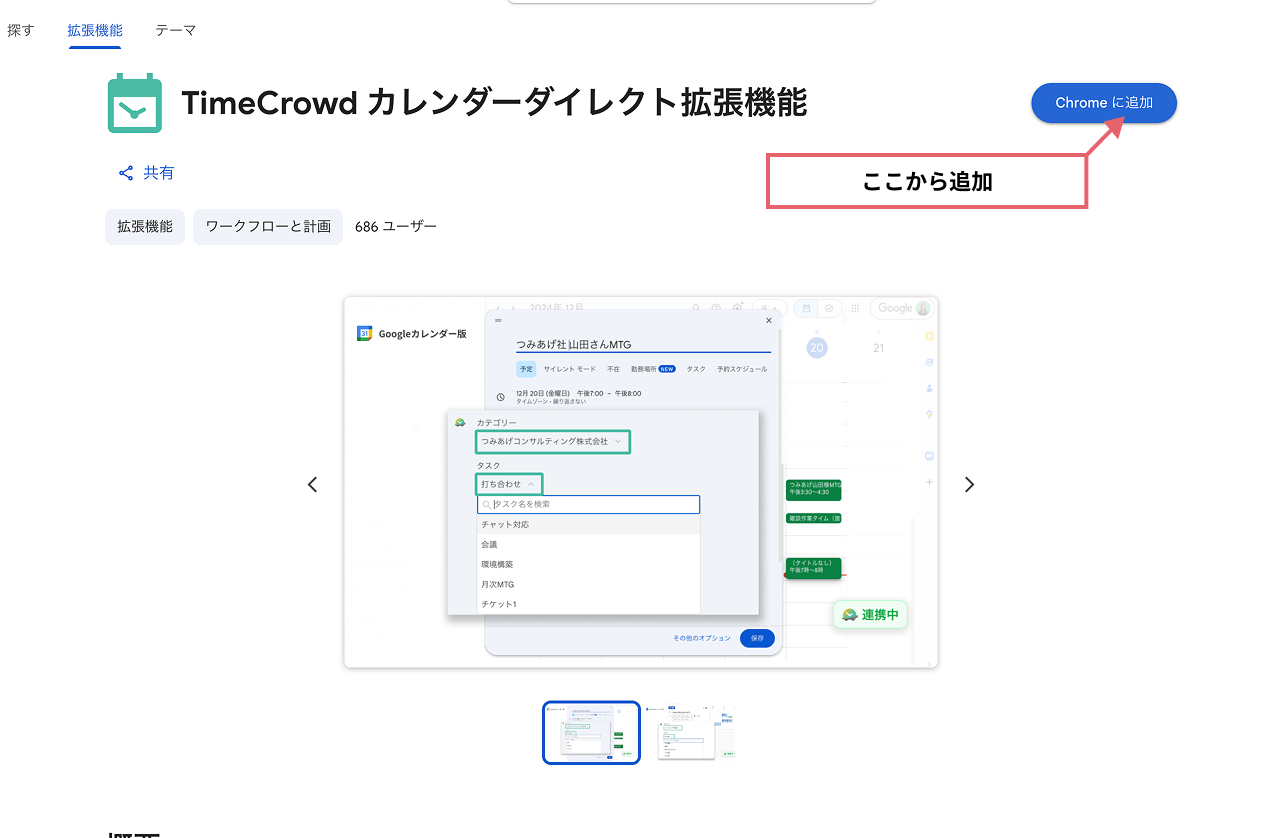This screenshot has height=838, width=1262.
Task: Expand the 打ち合わせ task dropdown
Action: click(509, 483)
